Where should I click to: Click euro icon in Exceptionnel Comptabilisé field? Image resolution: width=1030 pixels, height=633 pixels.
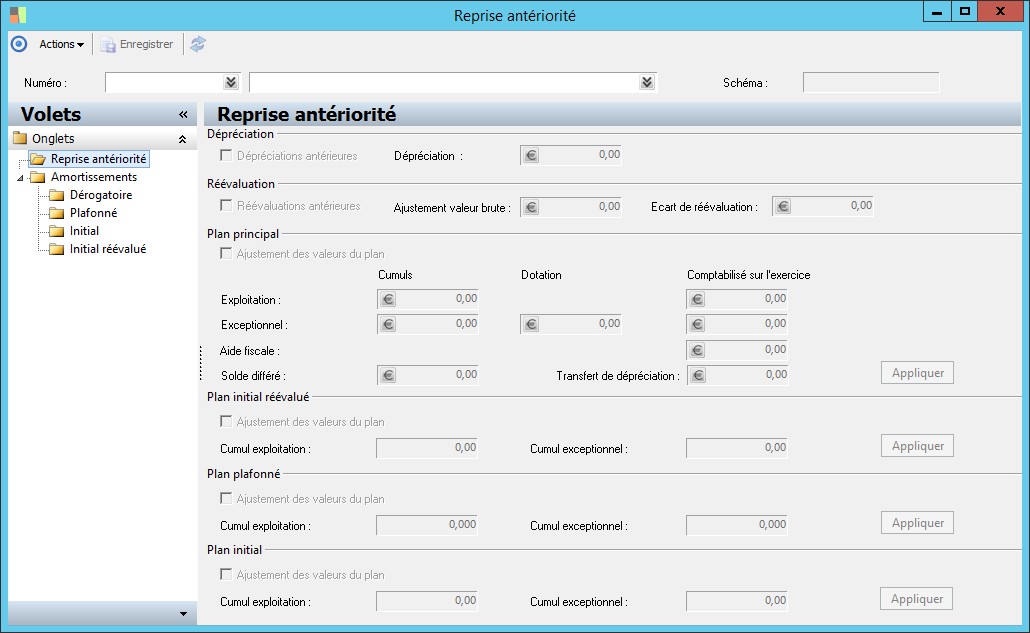(697, 324)
